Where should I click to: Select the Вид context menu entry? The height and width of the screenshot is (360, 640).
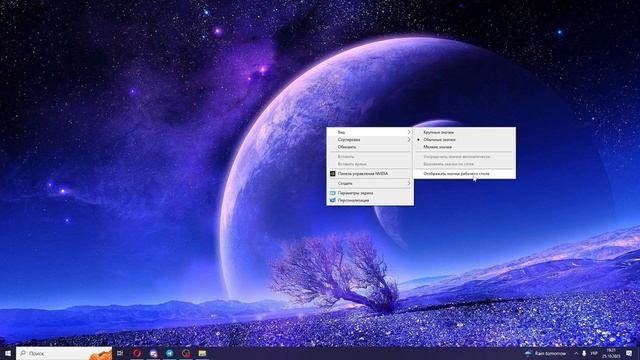point(370,132)
